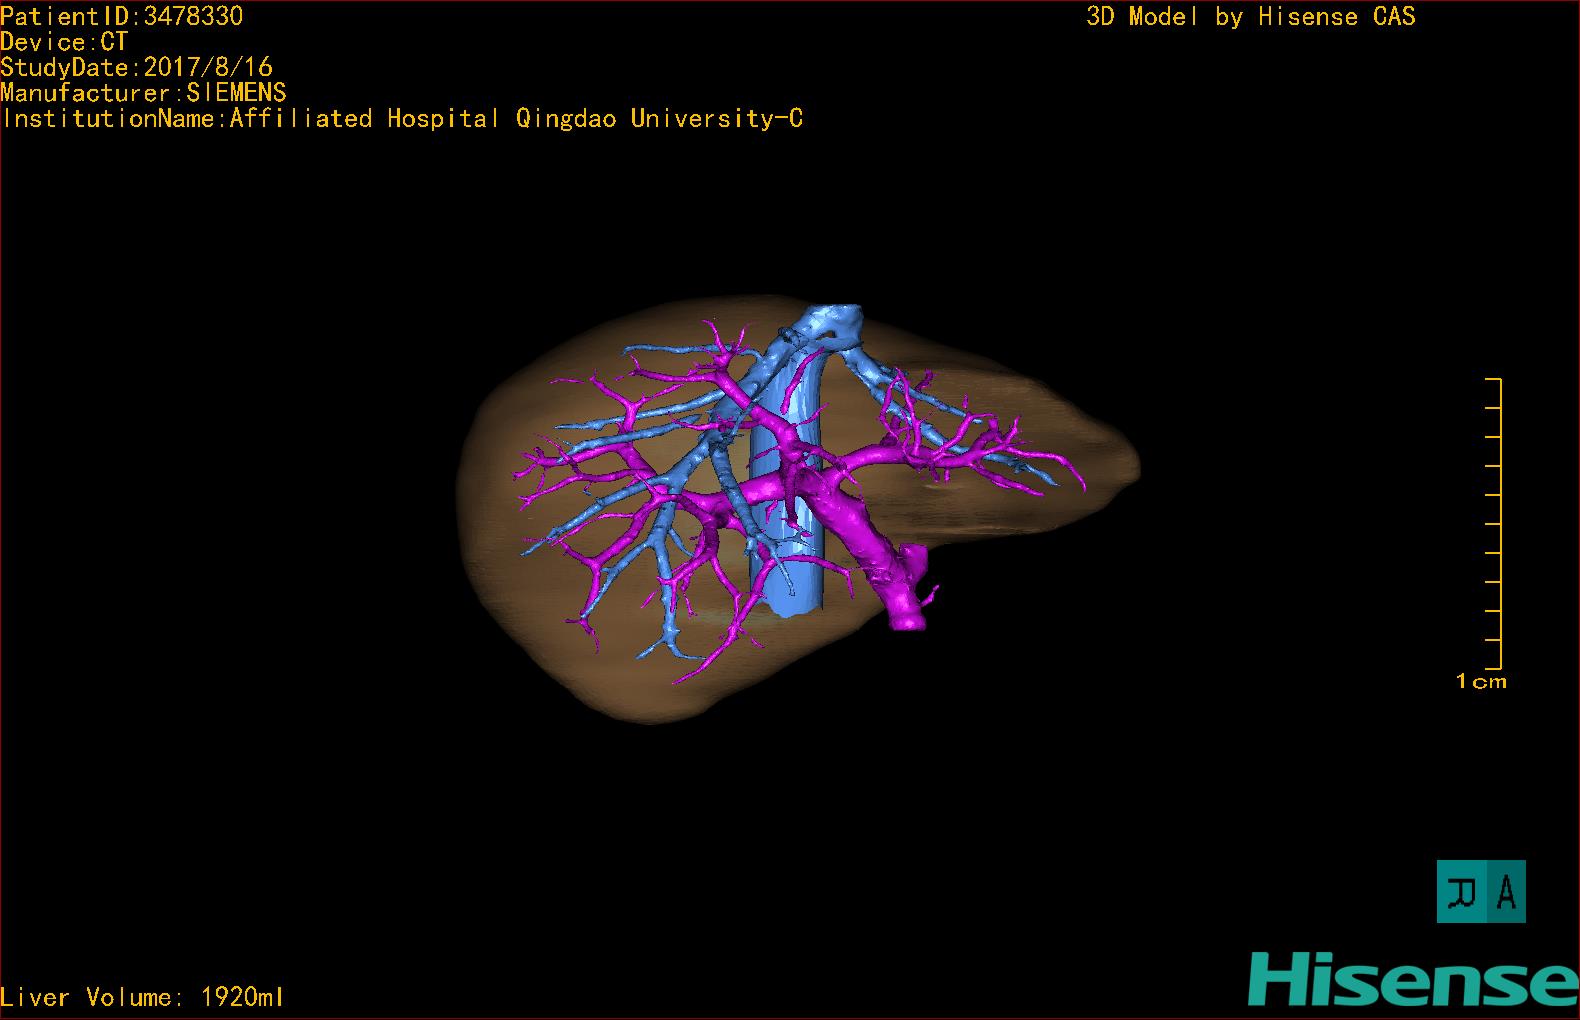Click the Liver Volume: 1920ml readout
This screenshot has width=1580, height=1020.
point(142,997)
